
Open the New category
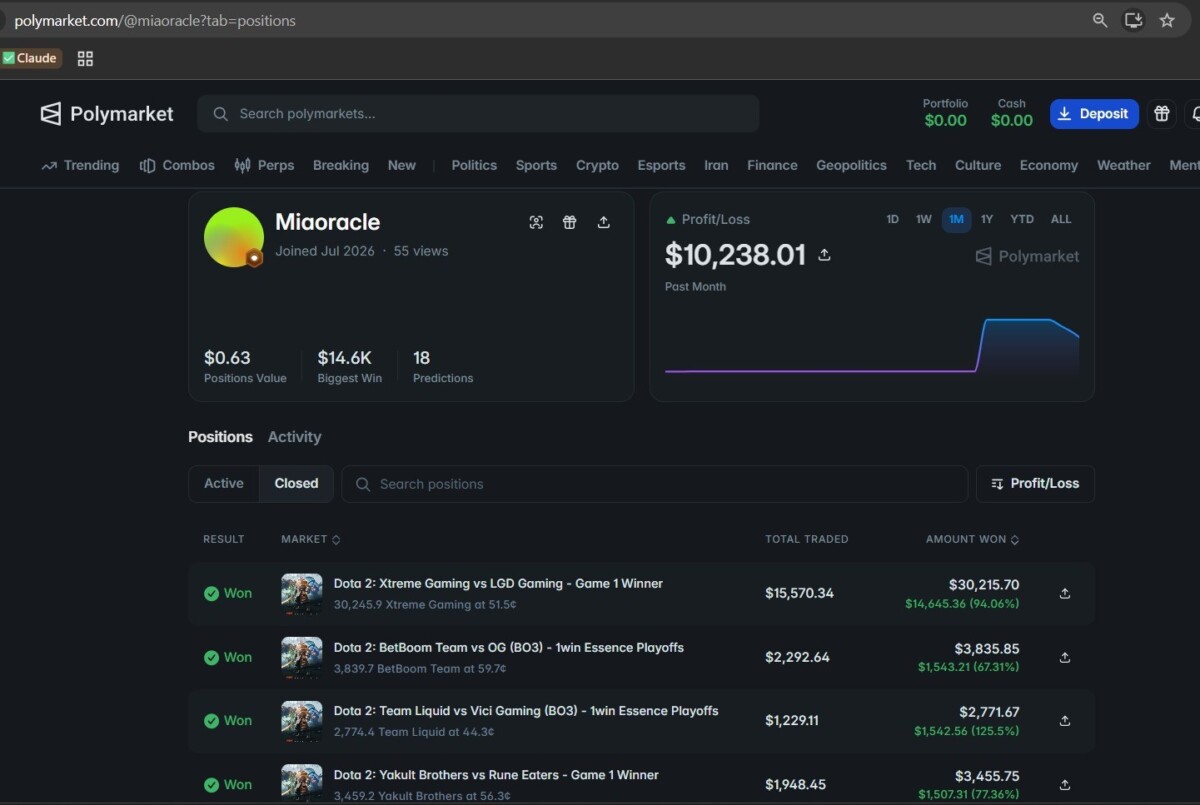(x=402, y=166)
